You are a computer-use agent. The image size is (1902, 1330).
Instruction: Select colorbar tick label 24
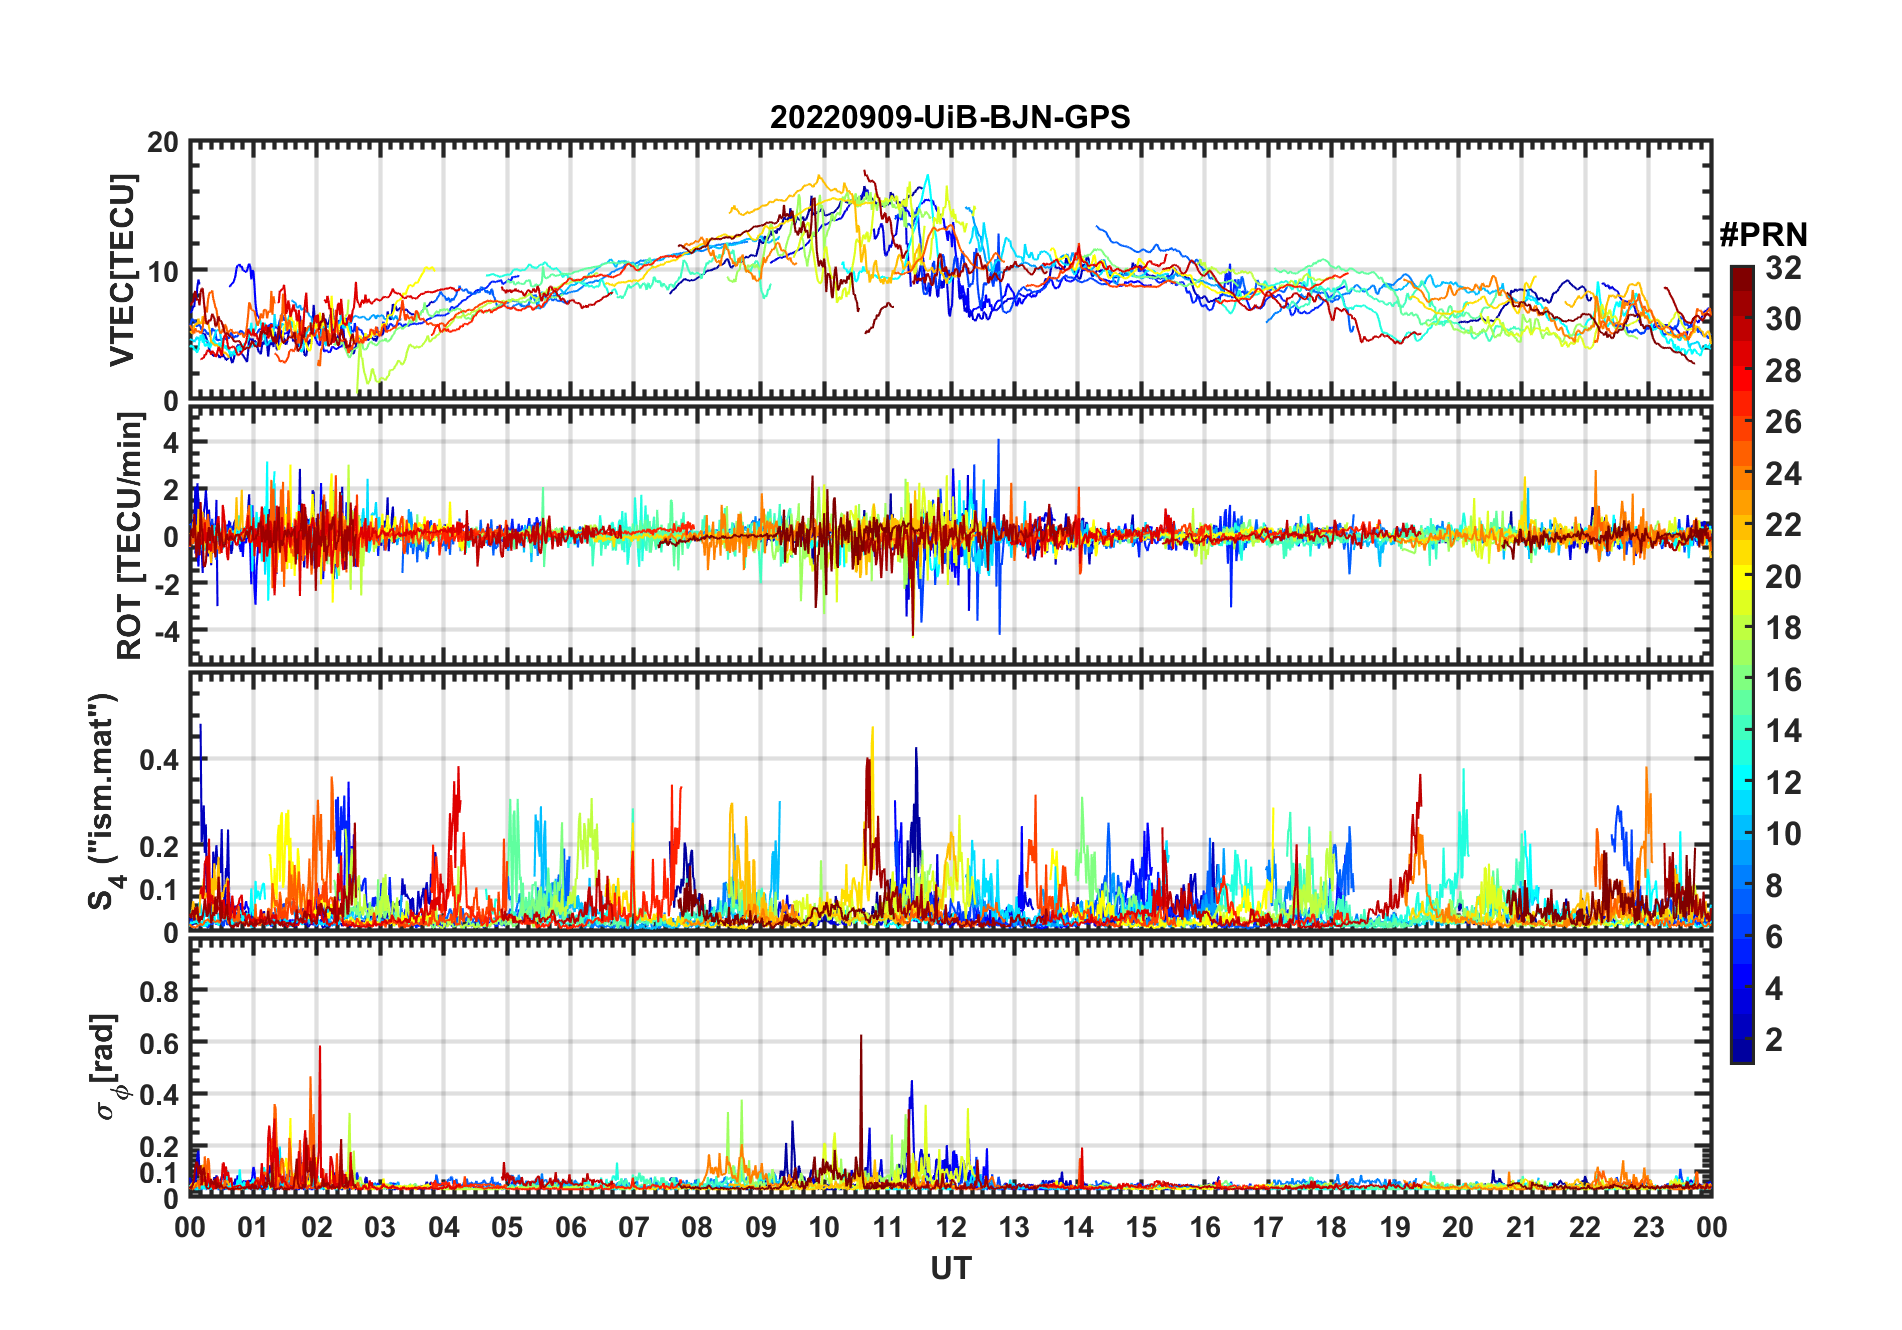coord(1783,474)
